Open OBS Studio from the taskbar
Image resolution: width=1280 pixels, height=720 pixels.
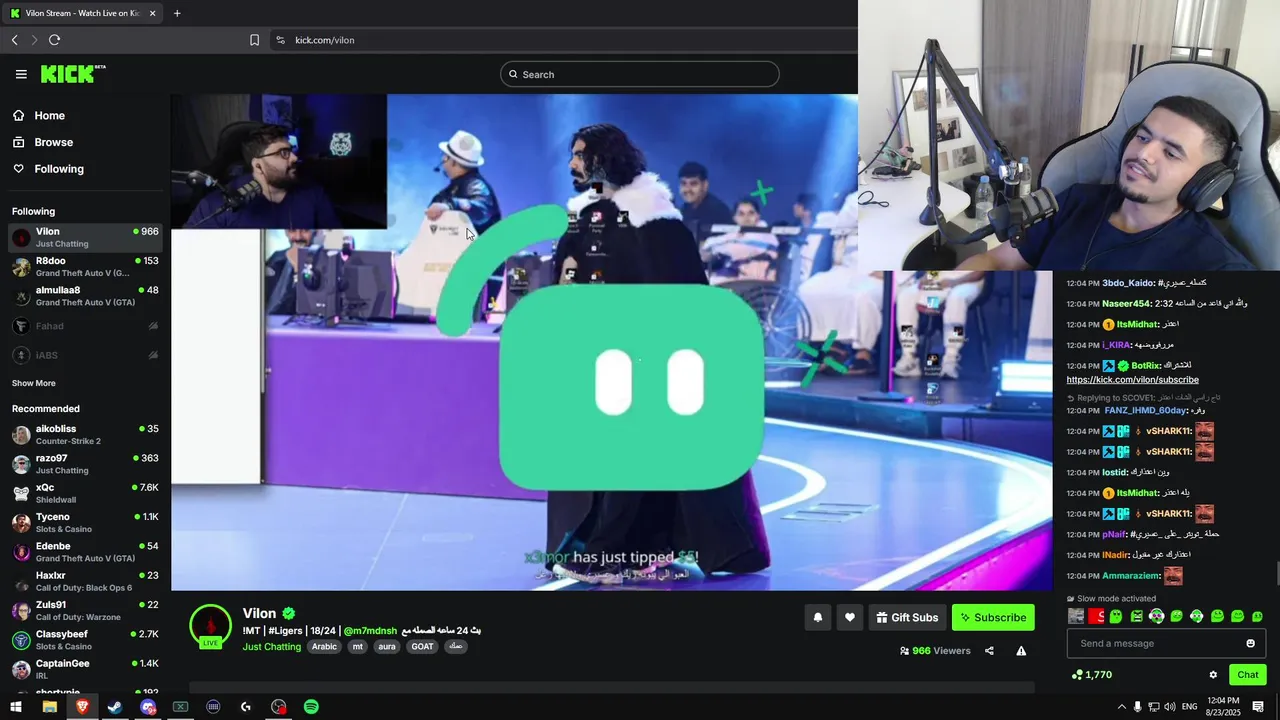pos(278,707)
